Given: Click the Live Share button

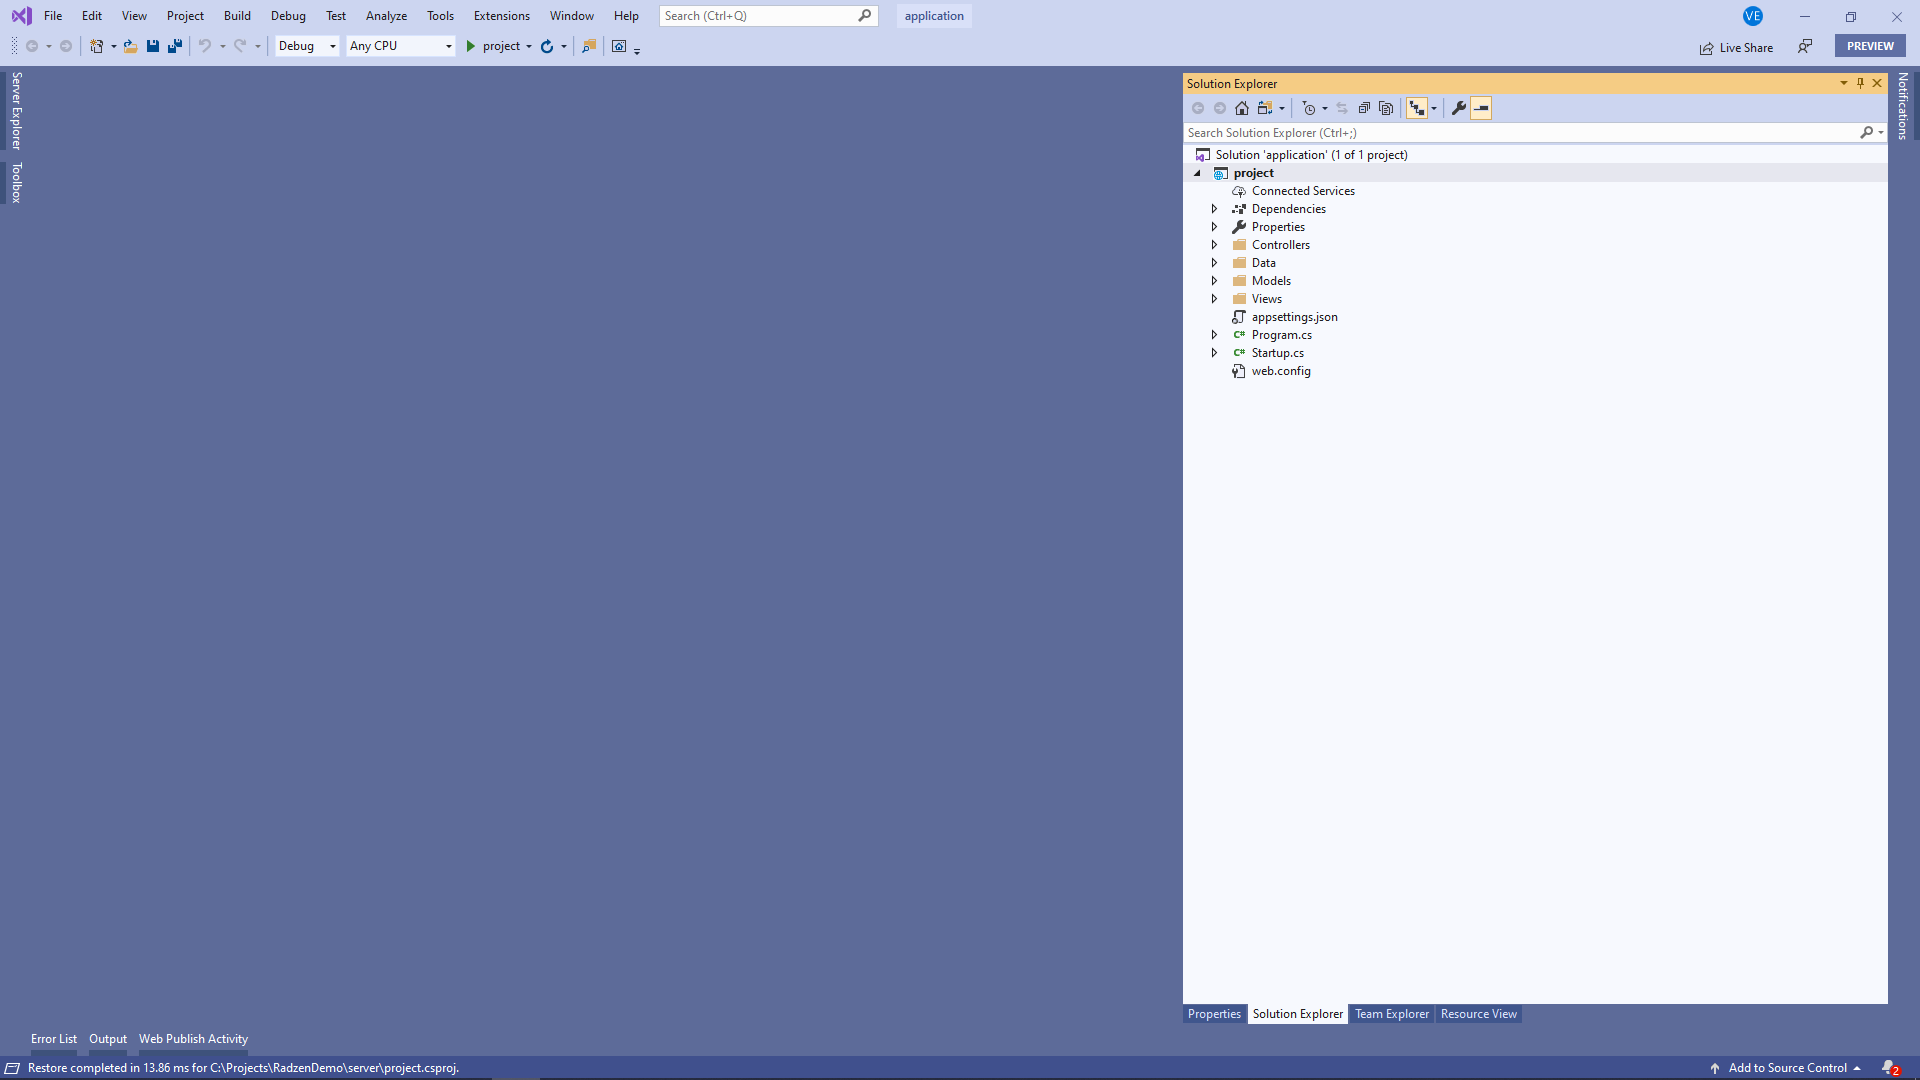Looking at the screenshot, I should point(1736,47).
